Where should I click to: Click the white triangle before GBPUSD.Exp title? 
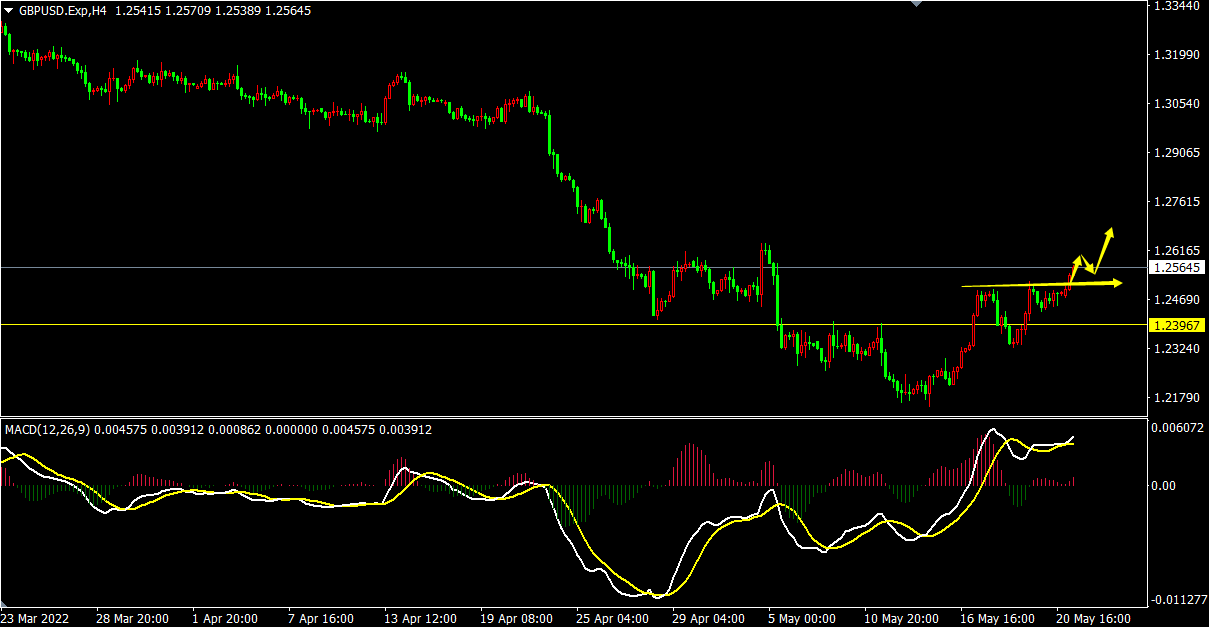coord(9,10)
